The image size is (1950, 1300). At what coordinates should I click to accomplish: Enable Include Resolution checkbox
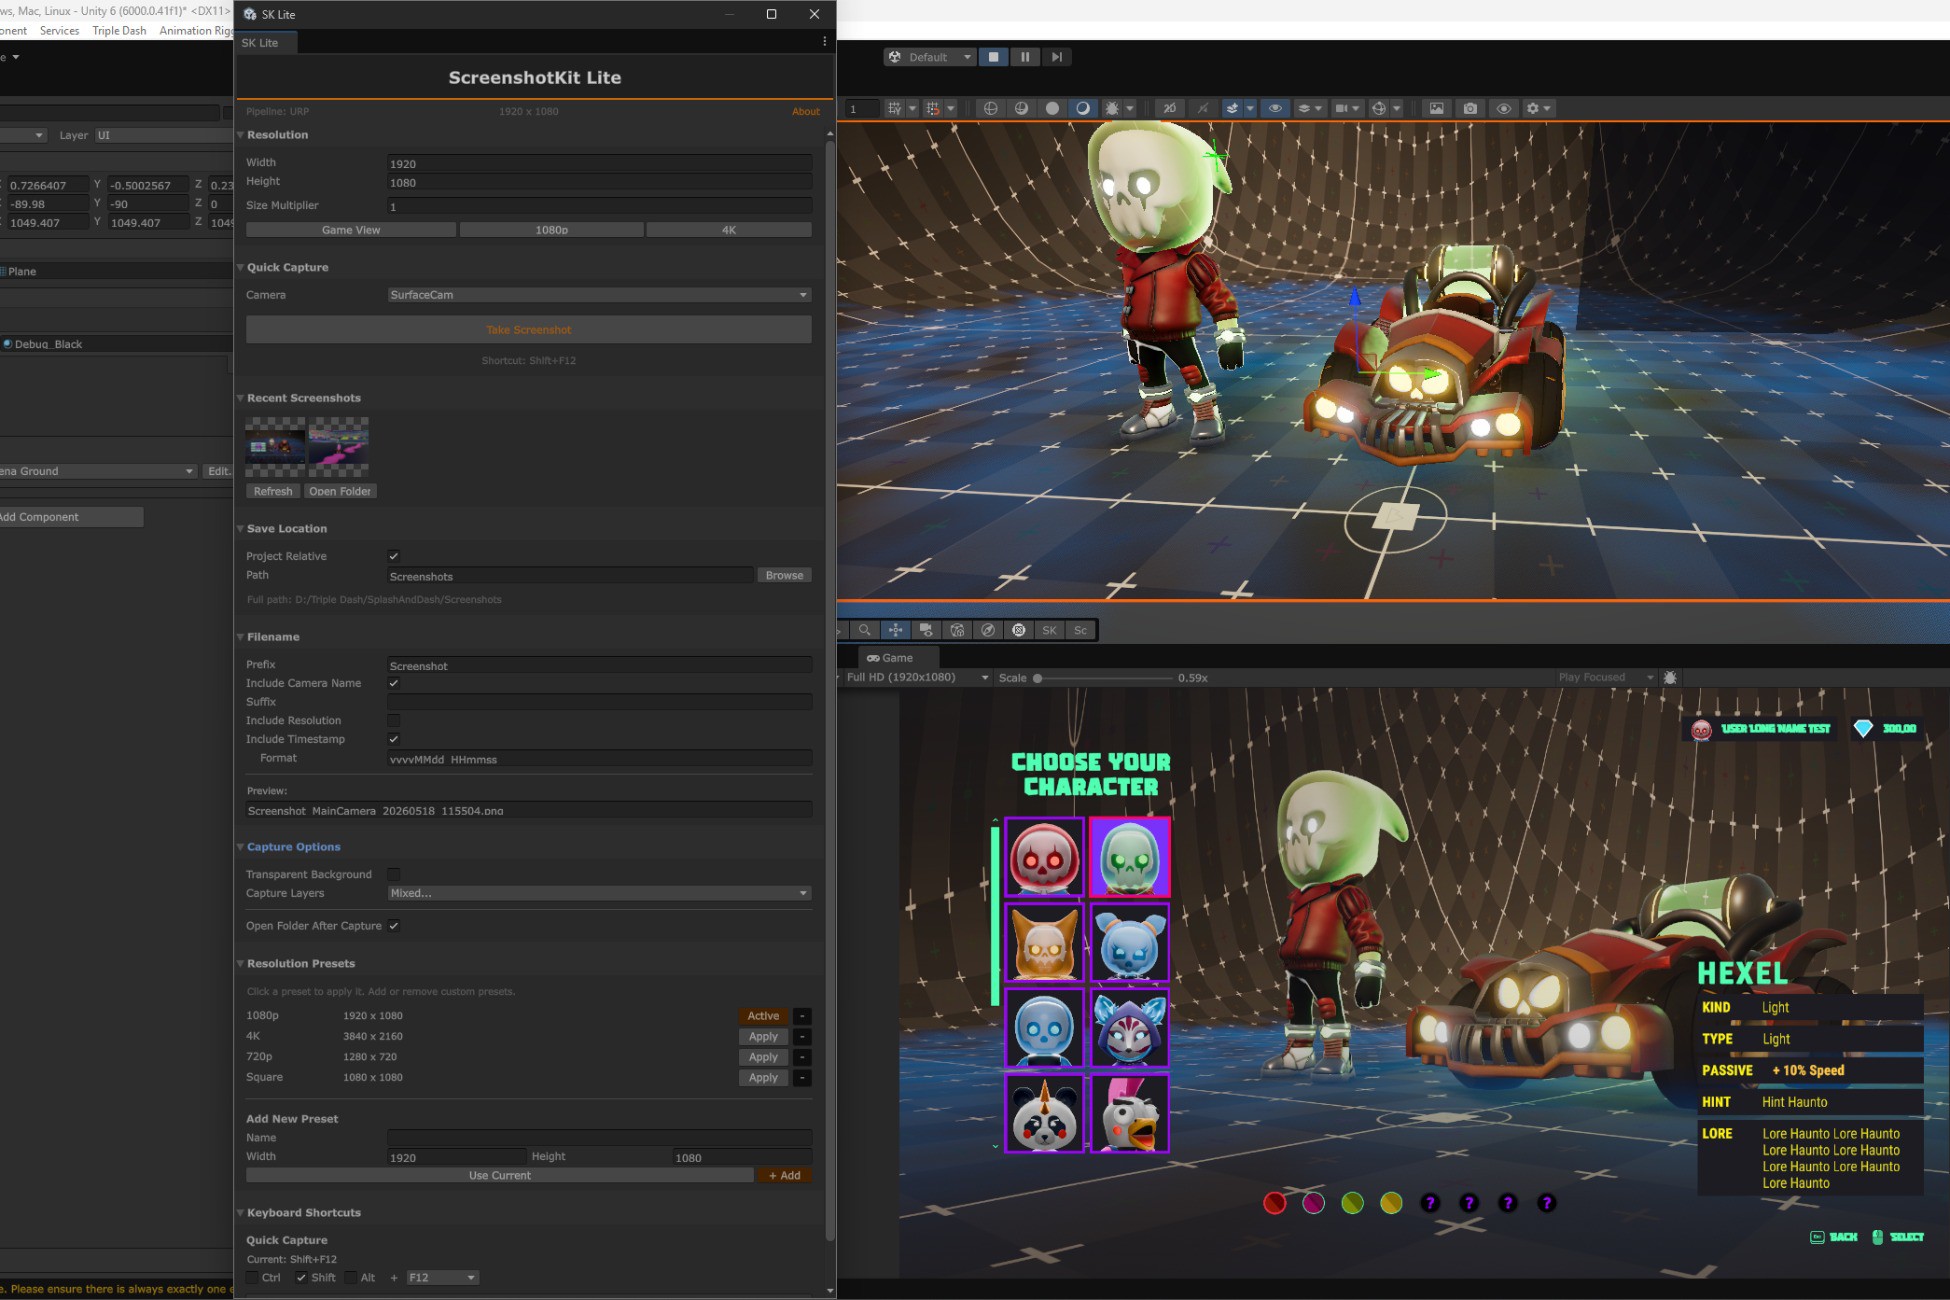pos(394,720)
